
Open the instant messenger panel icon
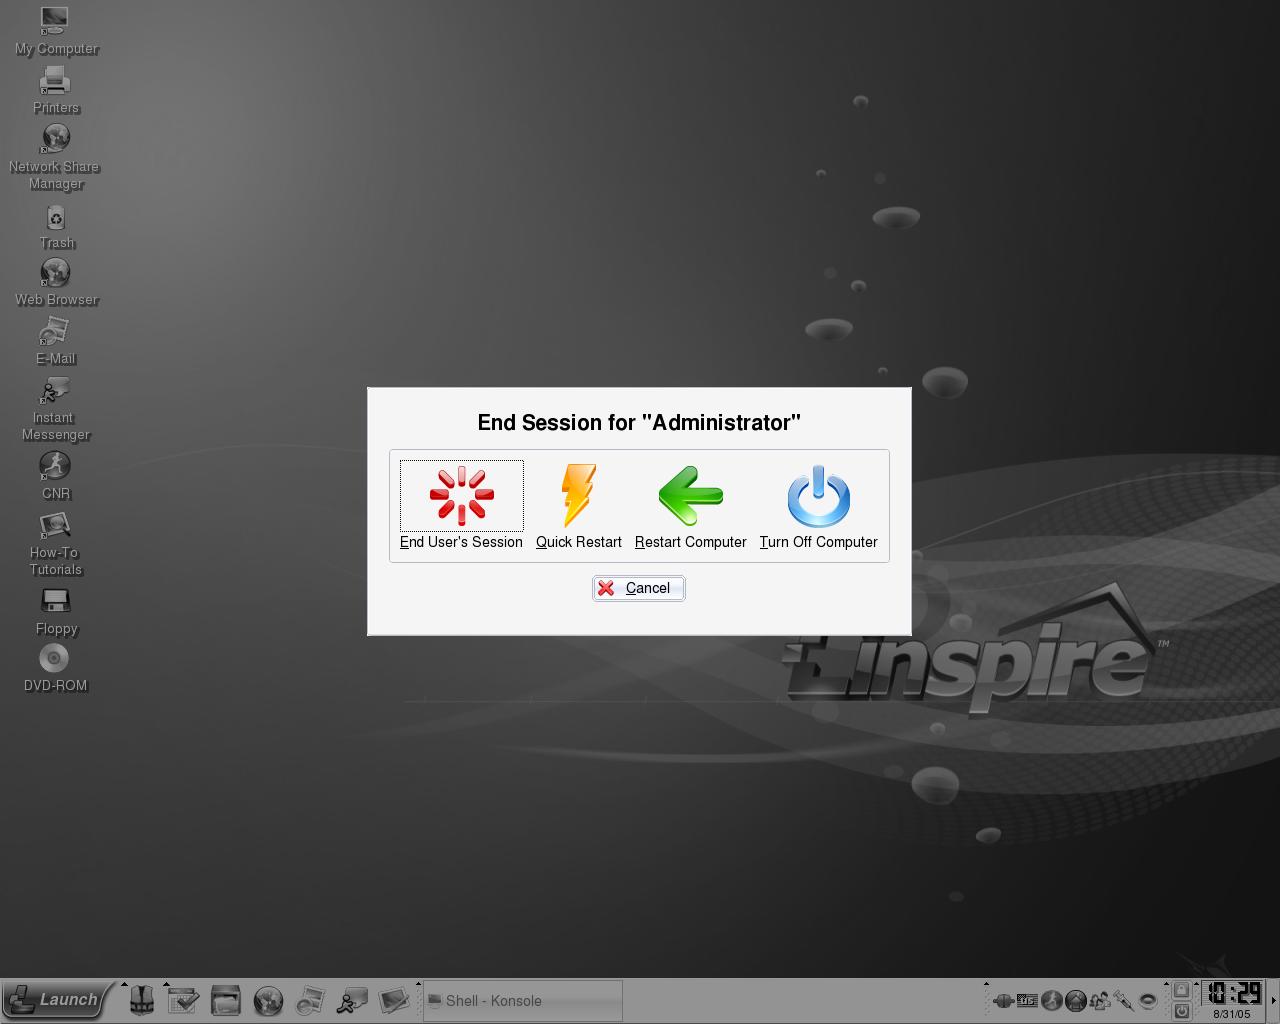click(x=352, y=1000)
